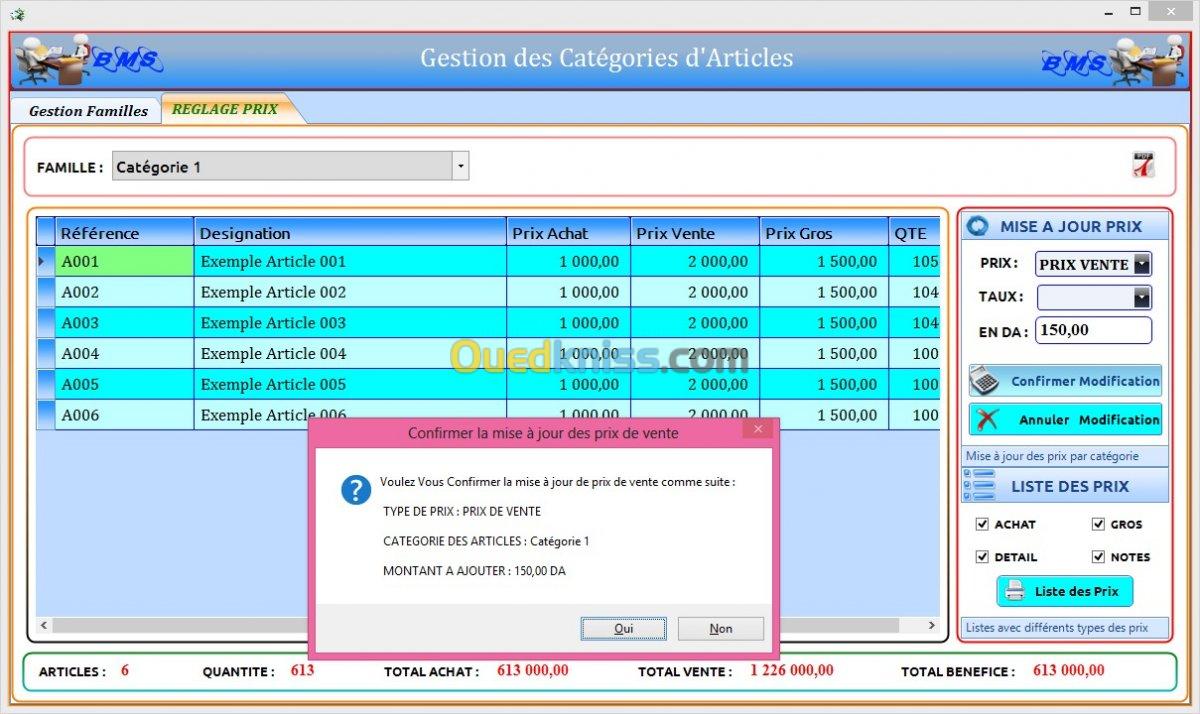The width and height of the screenshot is (1200, 714).
Task: Click the PDF export icon
Action: (x=1143, y=165)
